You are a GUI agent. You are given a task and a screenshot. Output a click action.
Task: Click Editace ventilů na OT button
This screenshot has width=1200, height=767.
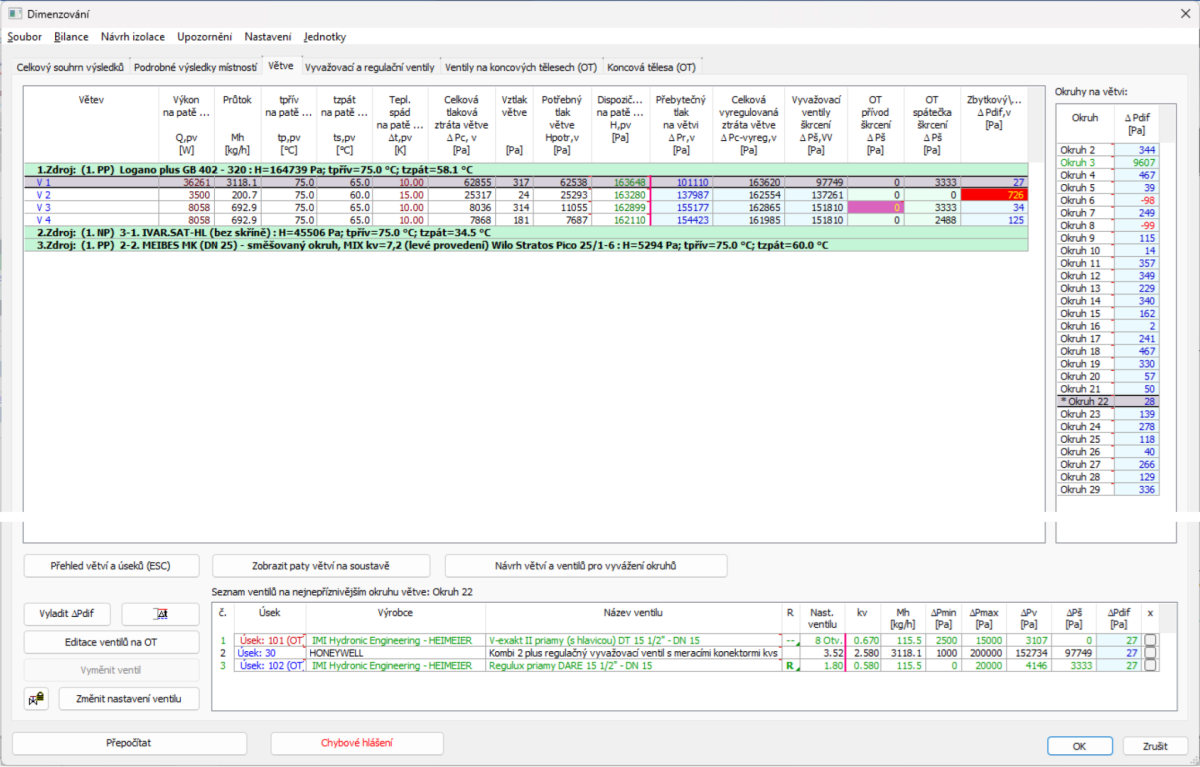tap(111, 641)
